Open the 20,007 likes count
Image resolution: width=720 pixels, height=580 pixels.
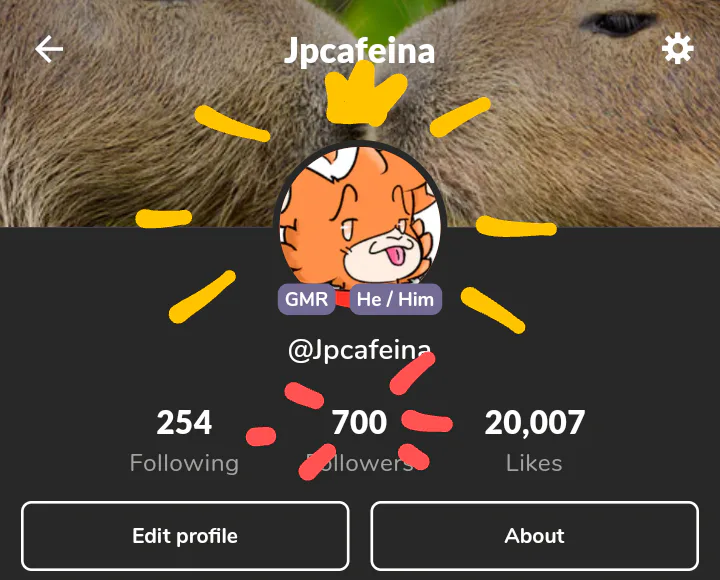534,422
